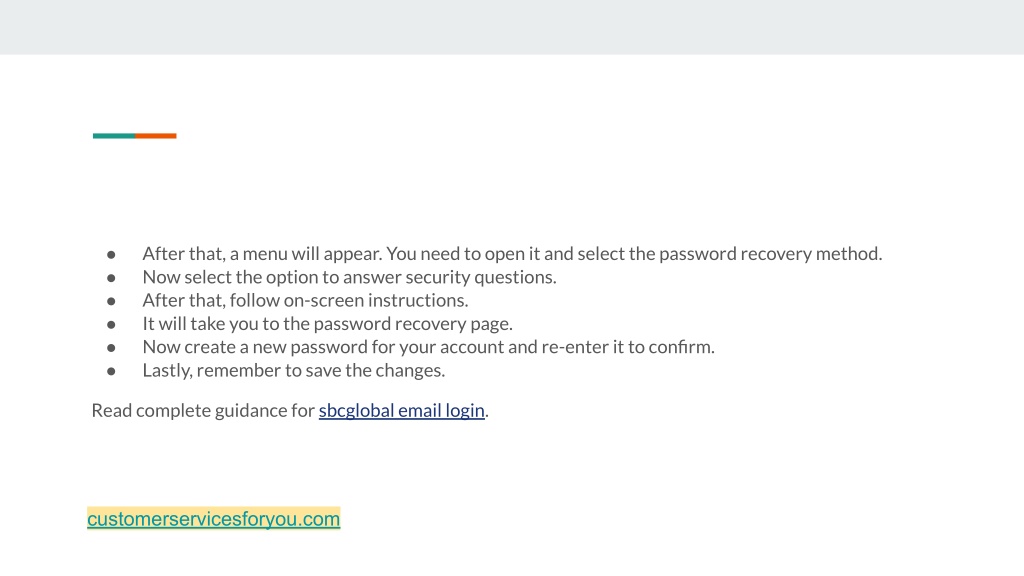
Task: Click the words 'Now create a new password'
Action: click(x=255, y=347)
